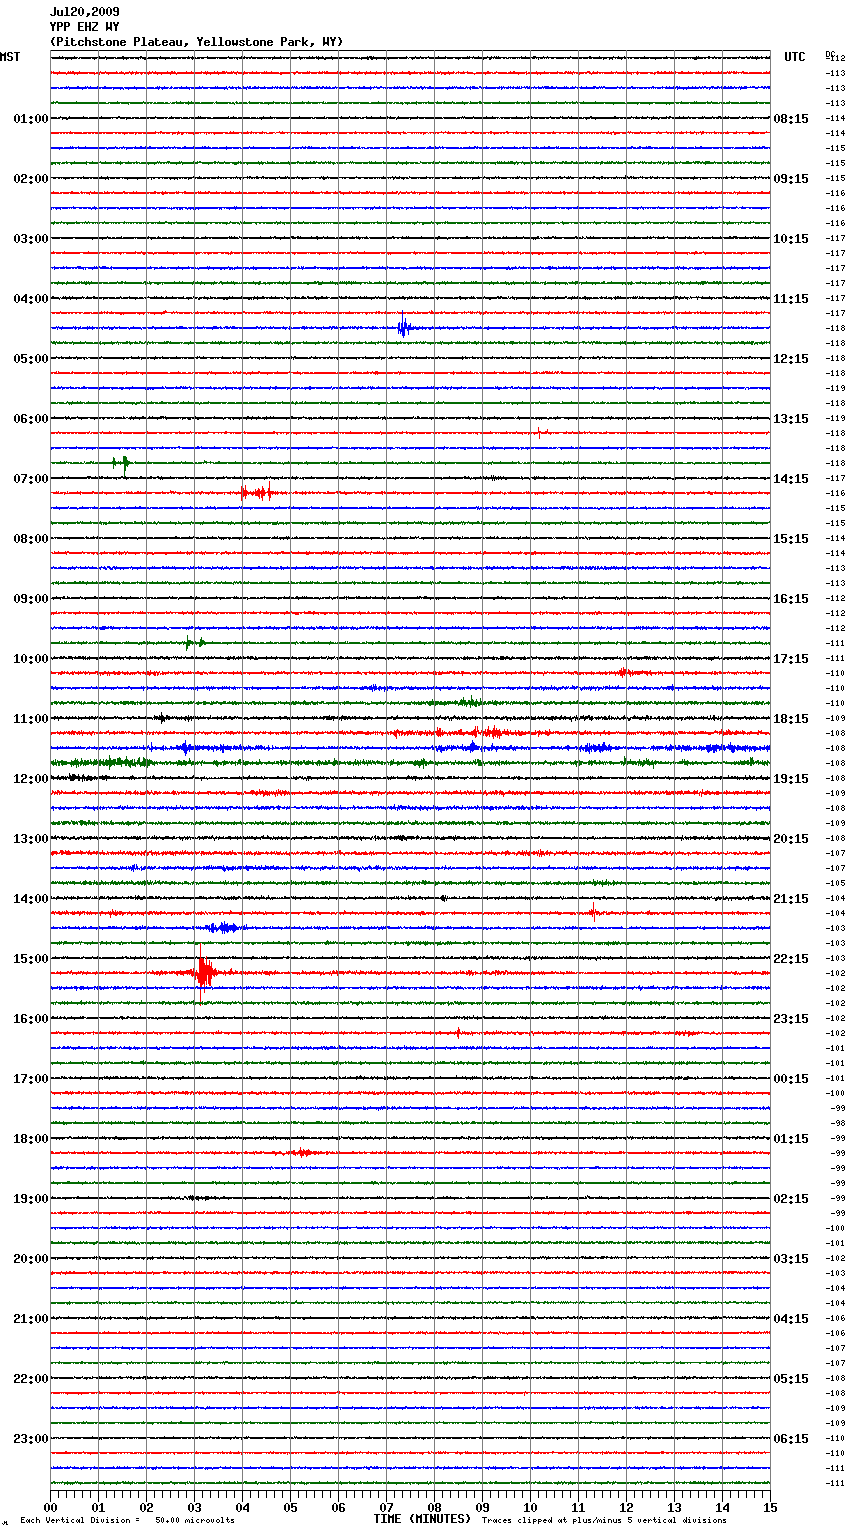Click the 23:15 UTC time label
850x1534 pixels.
point(791,1019)
